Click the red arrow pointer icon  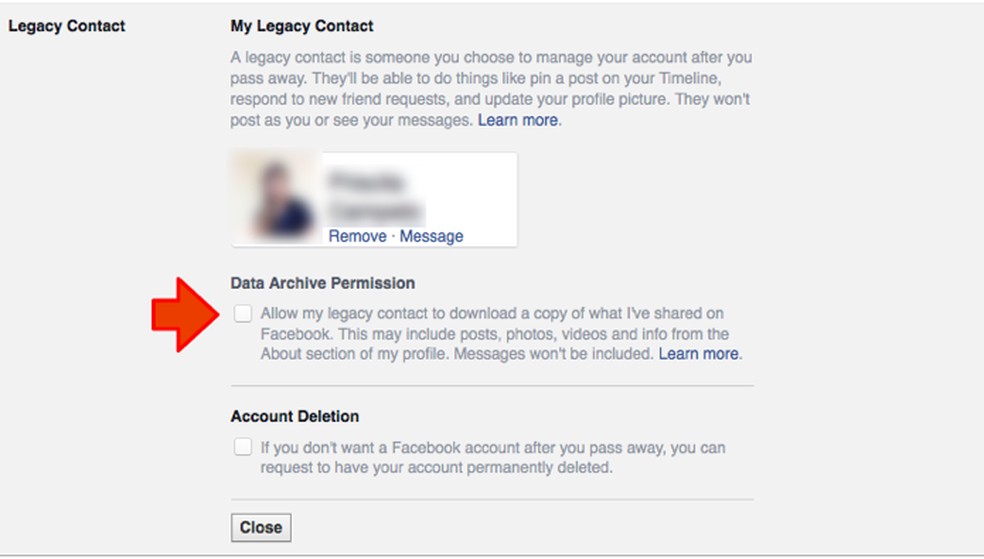pos(183,314)
